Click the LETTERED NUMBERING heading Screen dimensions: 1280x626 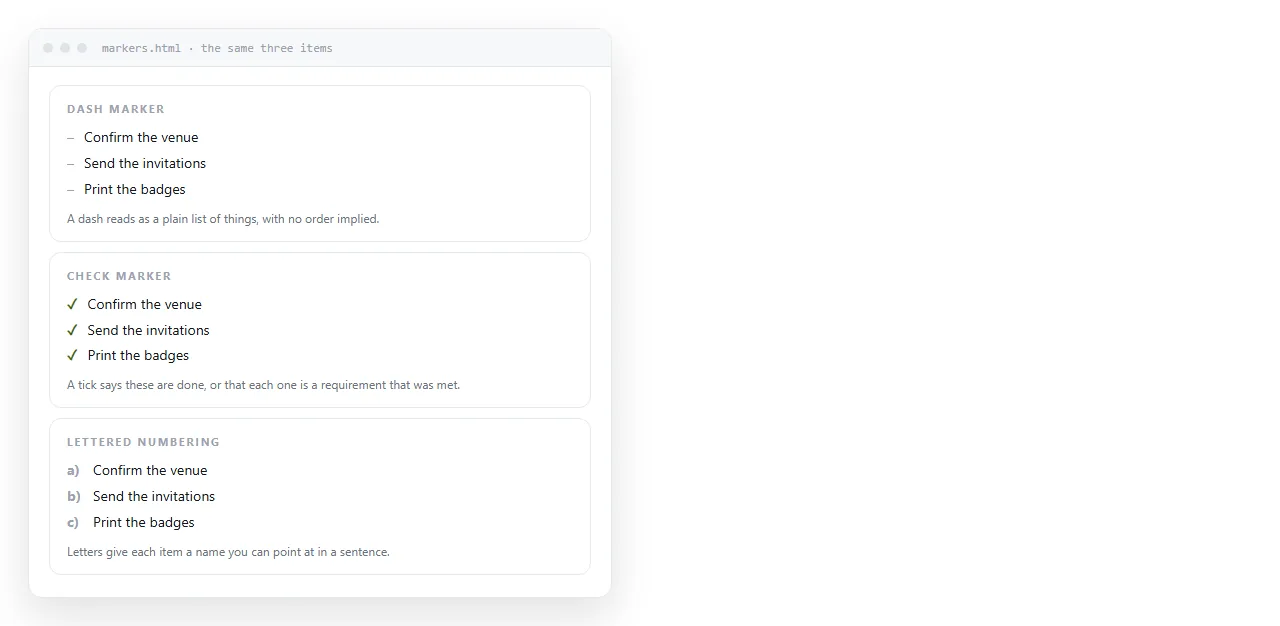coord(143,442)
